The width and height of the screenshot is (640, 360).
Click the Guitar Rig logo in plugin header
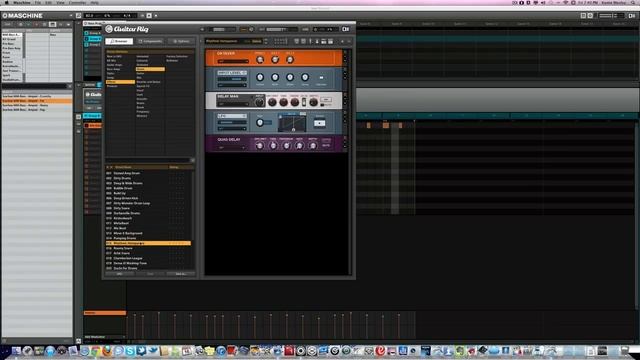(127, 29)
